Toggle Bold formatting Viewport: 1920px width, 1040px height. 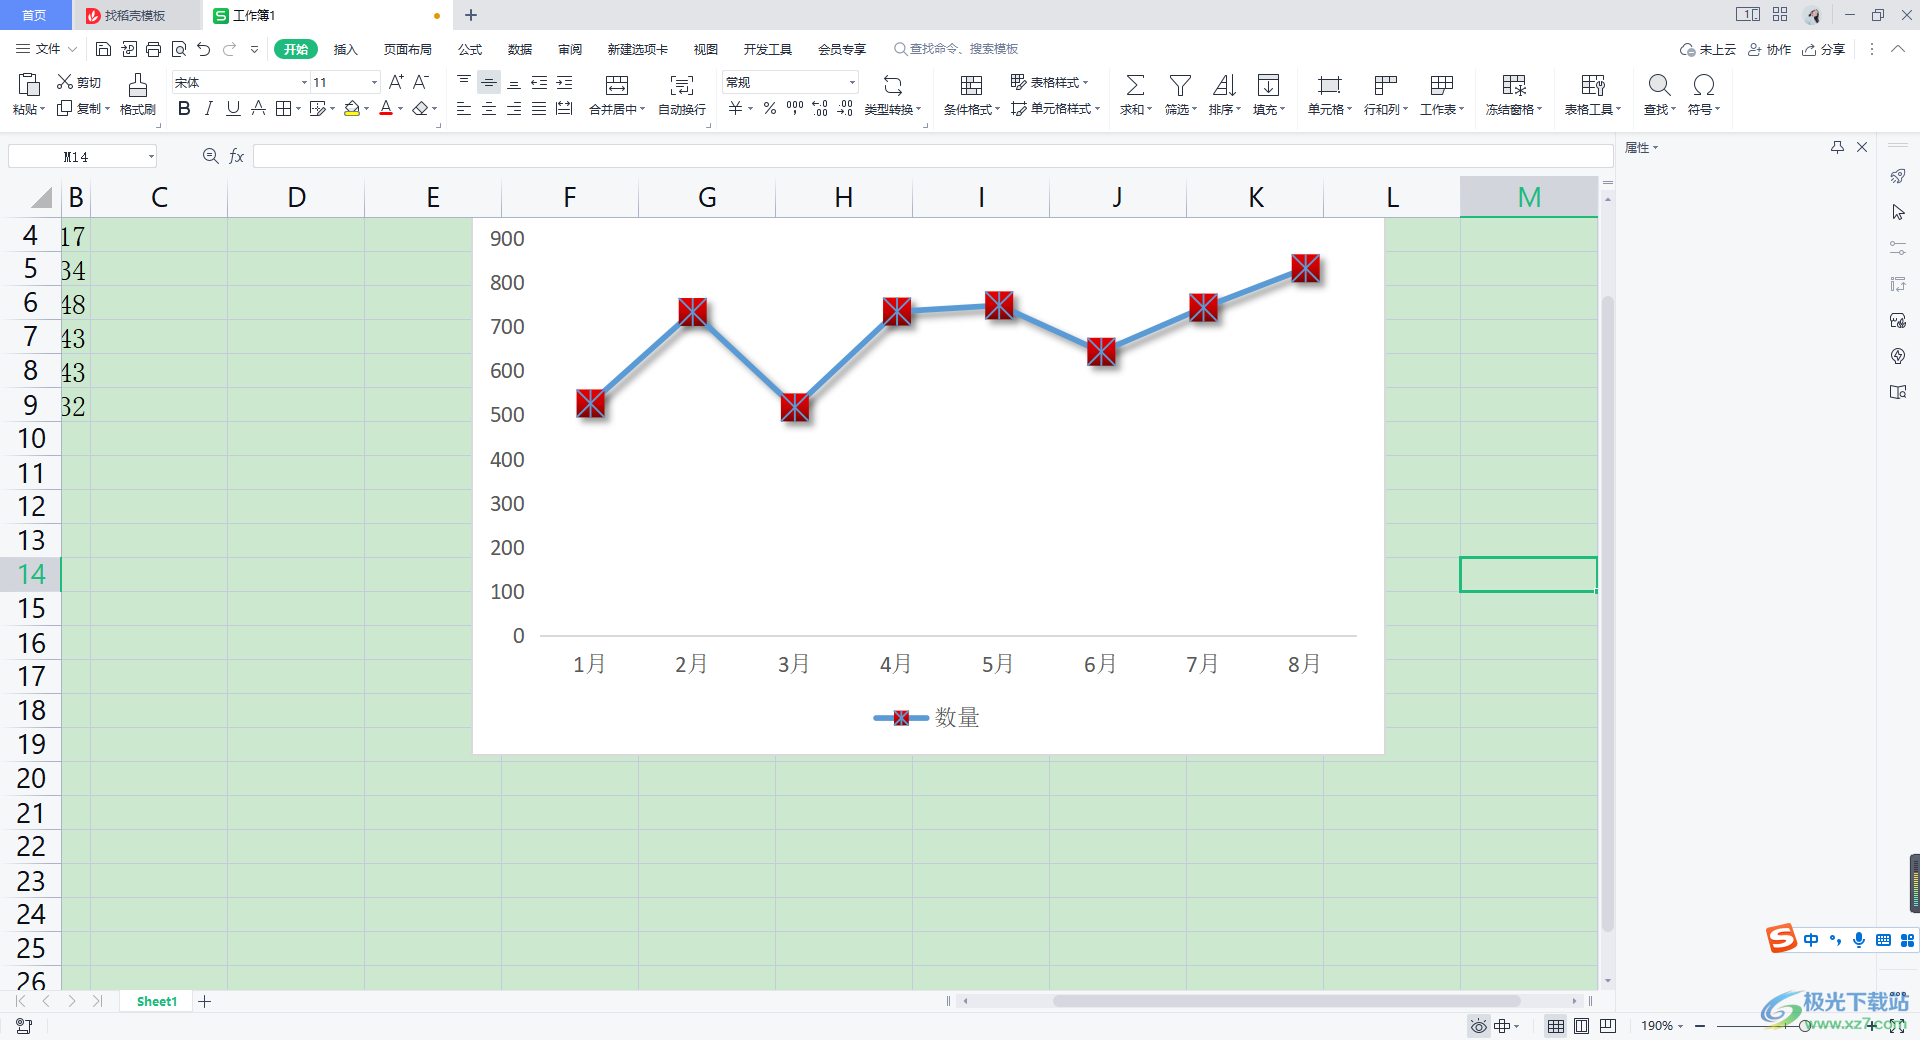coord(184,108)
